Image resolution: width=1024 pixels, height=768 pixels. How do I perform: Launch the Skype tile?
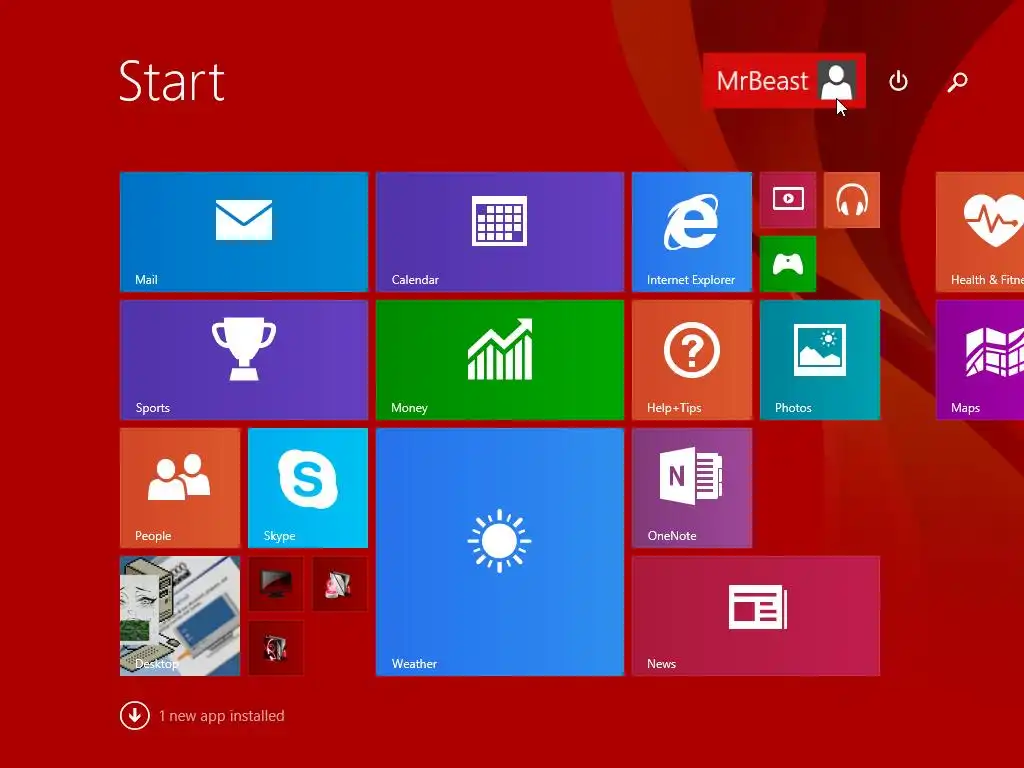308,488
